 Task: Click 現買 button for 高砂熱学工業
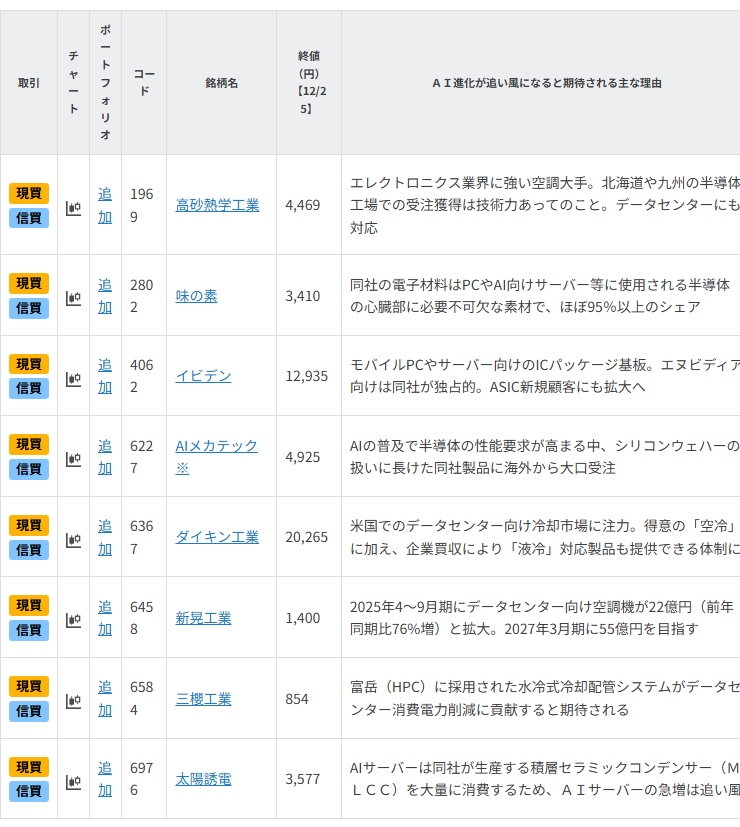point(29,194)
